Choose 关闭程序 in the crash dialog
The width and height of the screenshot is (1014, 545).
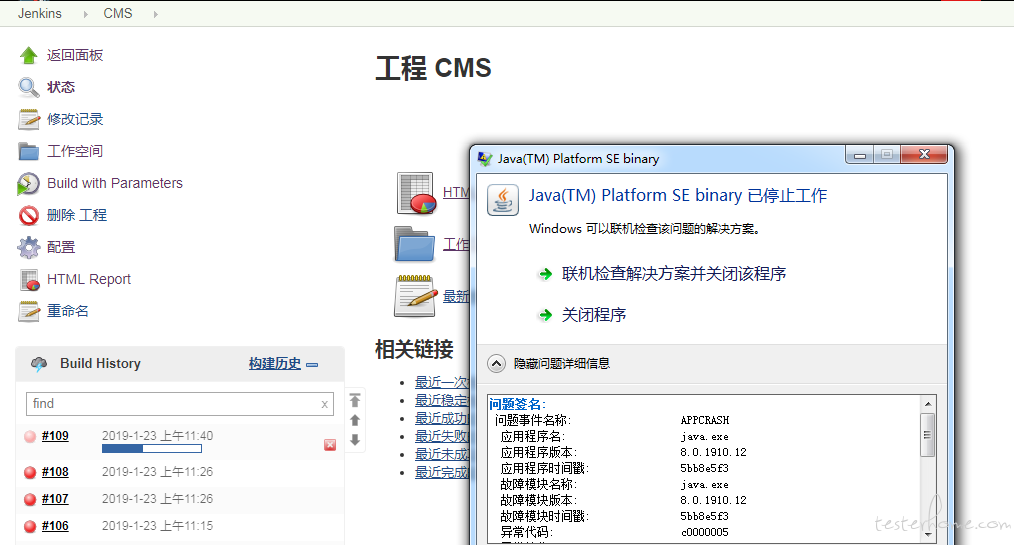[x=594, y=315]
